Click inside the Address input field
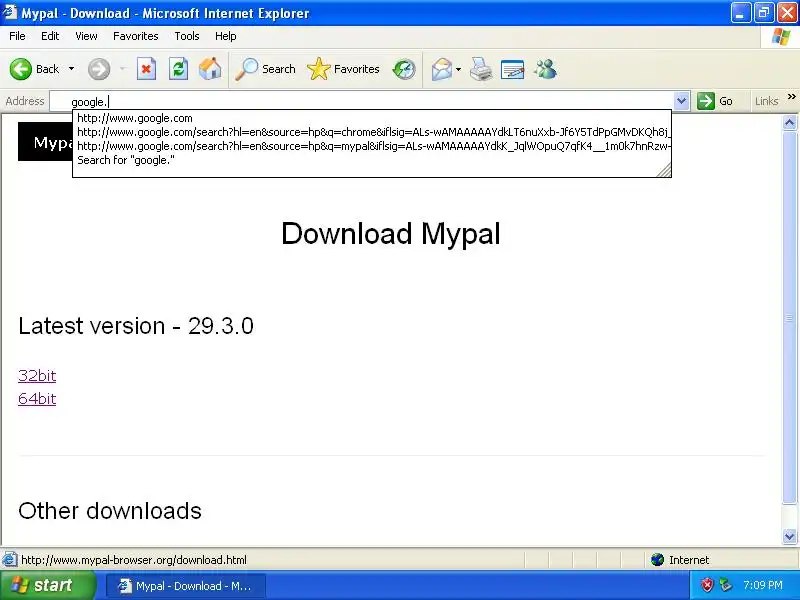 pyautogui.click(x=362, y=101)
